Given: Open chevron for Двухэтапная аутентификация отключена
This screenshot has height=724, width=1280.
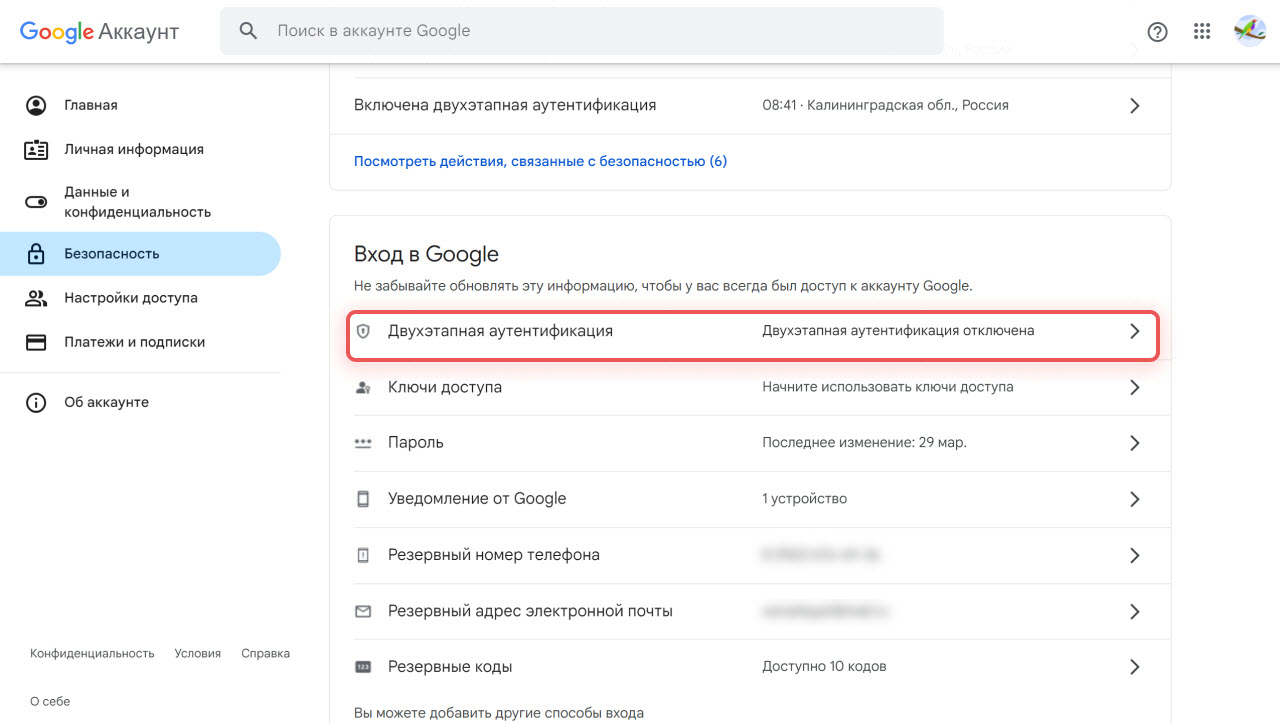Looking at the screenshot, I should point(1134,331).
